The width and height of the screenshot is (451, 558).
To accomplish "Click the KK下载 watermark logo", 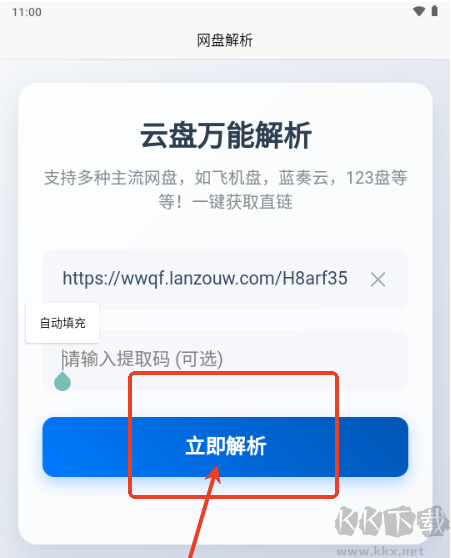I will coord(391,523).
